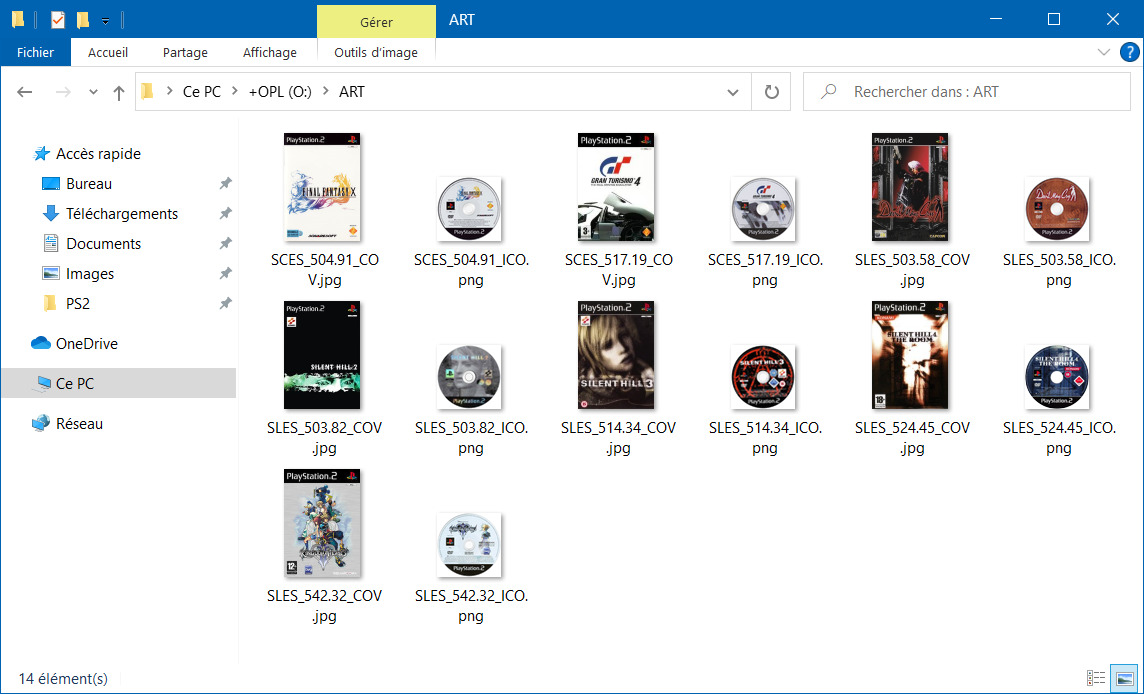Expand chevron after +OPL (O:) breadcrumb
The image size is (1144, 694).
tap(325, 91)
